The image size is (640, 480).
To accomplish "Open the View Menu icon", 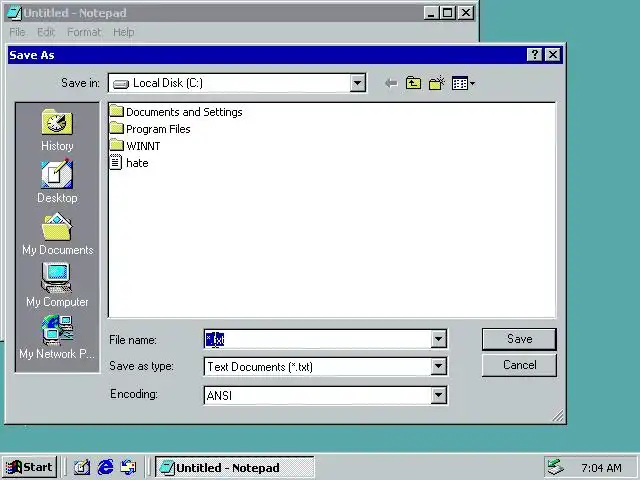I will 463,84.
